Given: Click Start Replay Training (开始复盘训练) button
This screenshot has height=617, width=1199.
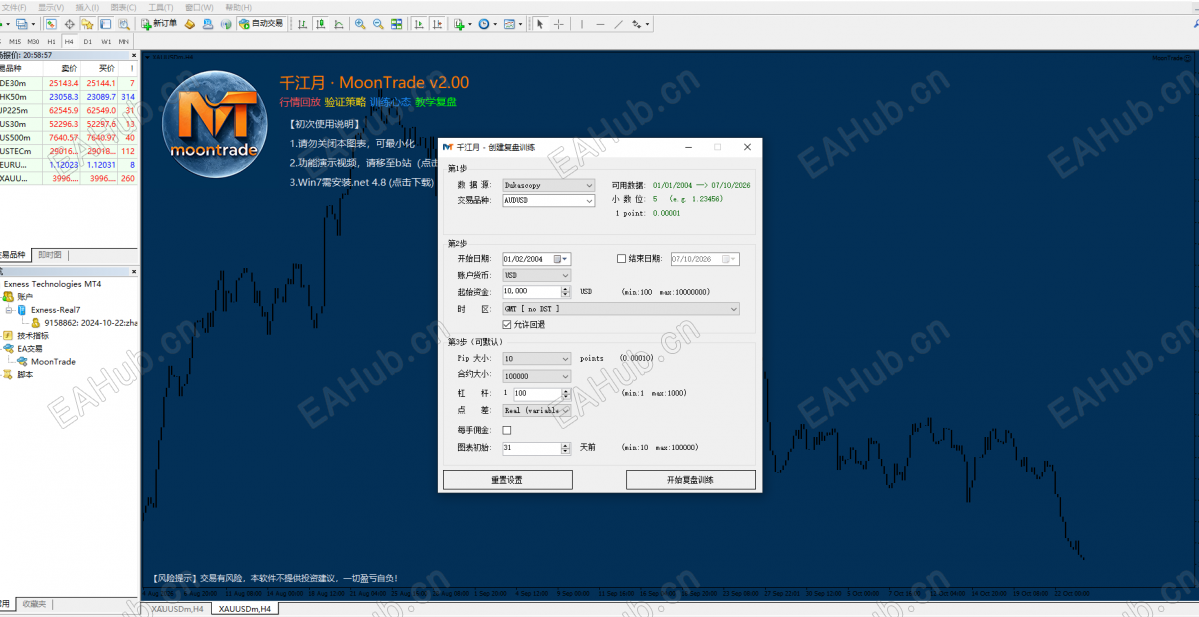Looking at the screenshot, I should point(690,480).
